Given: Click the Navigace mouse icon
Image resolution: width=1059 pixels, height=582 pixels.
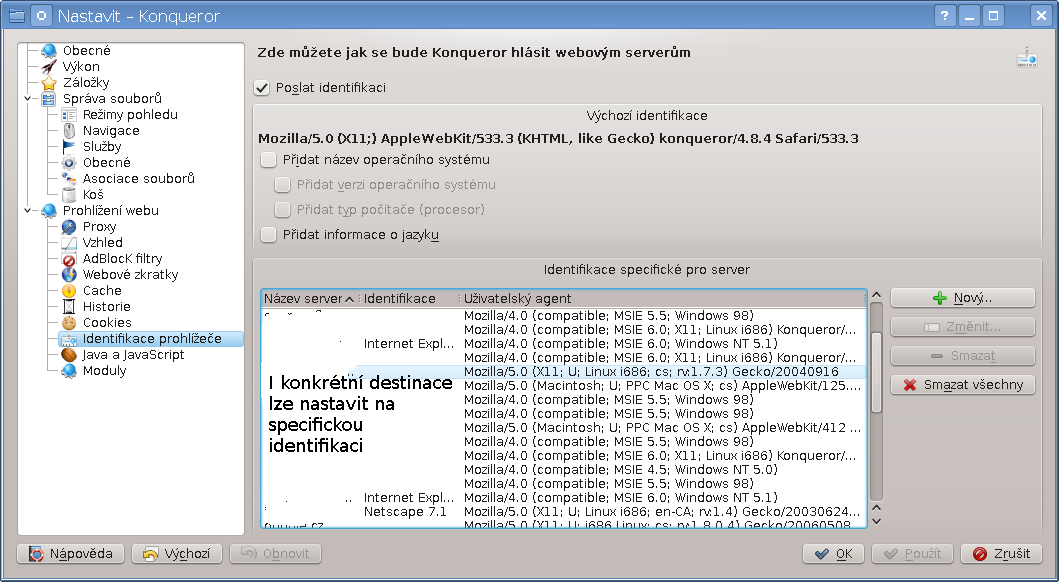Looking at the screenshot, I should pos(69,131).
